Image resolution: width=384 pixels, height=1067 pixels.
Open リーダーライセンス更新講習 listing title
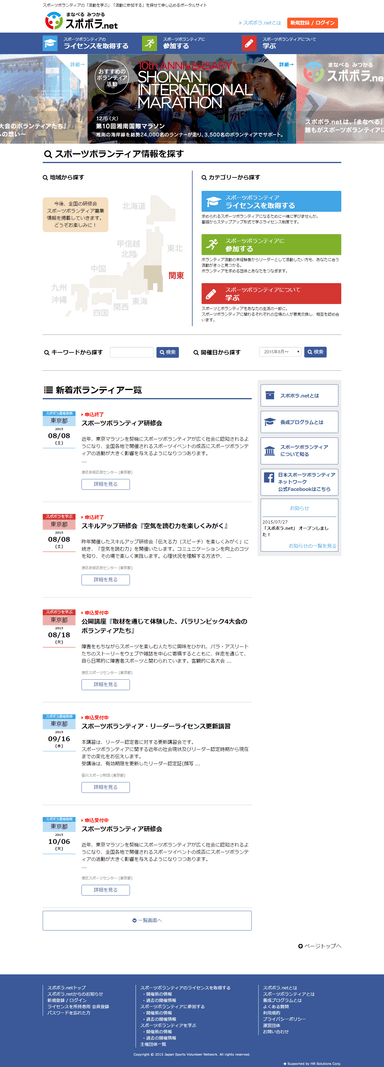[x=156, y=726]
